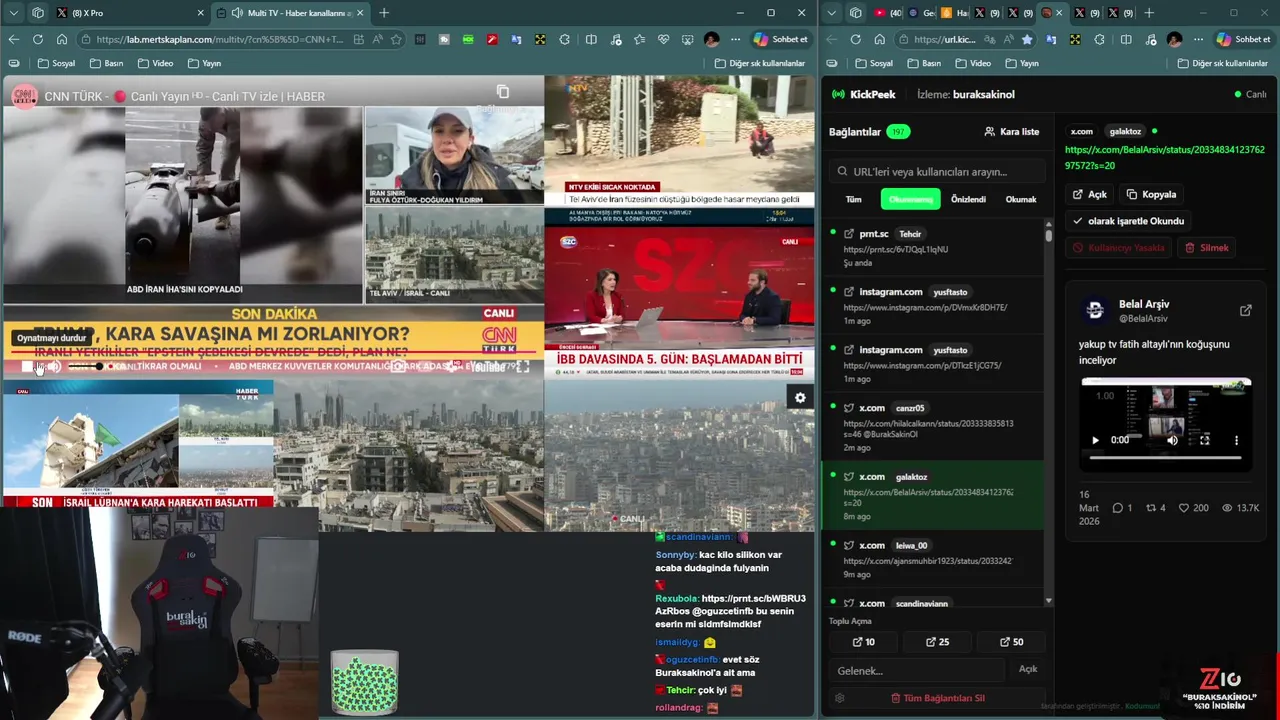Switch to the Önizlendi filter tab

(968, 199)
